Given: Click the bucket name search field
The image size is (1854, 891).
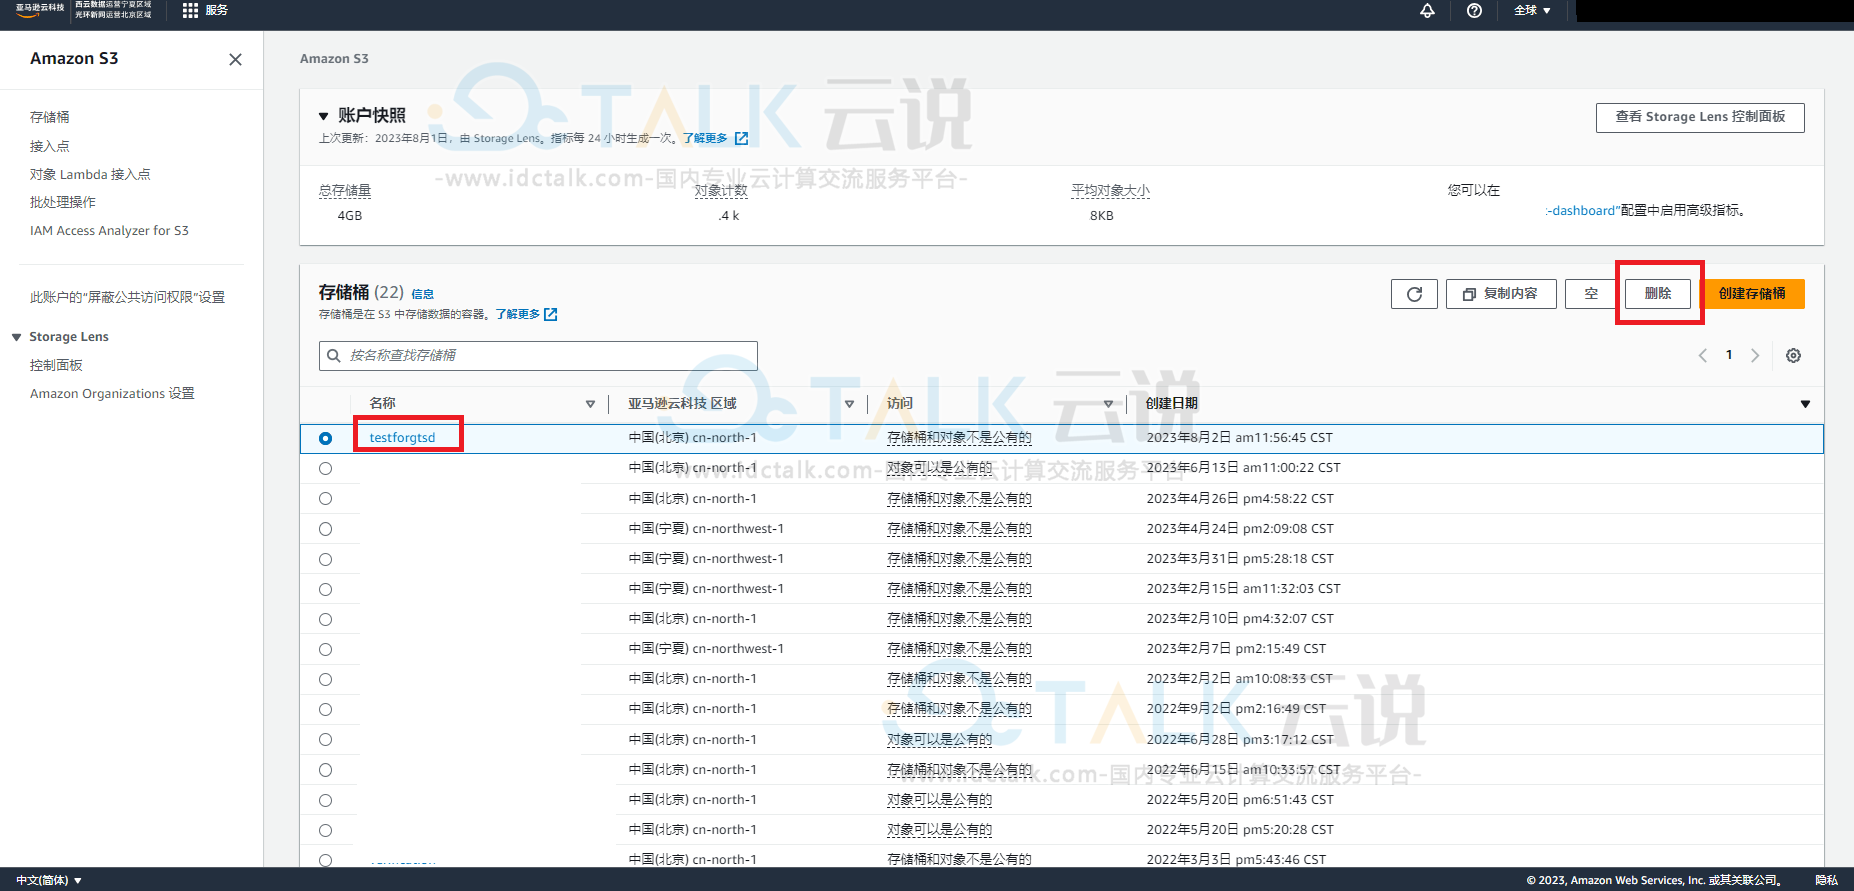Looking at the screenshot, I should click(538, 356).
